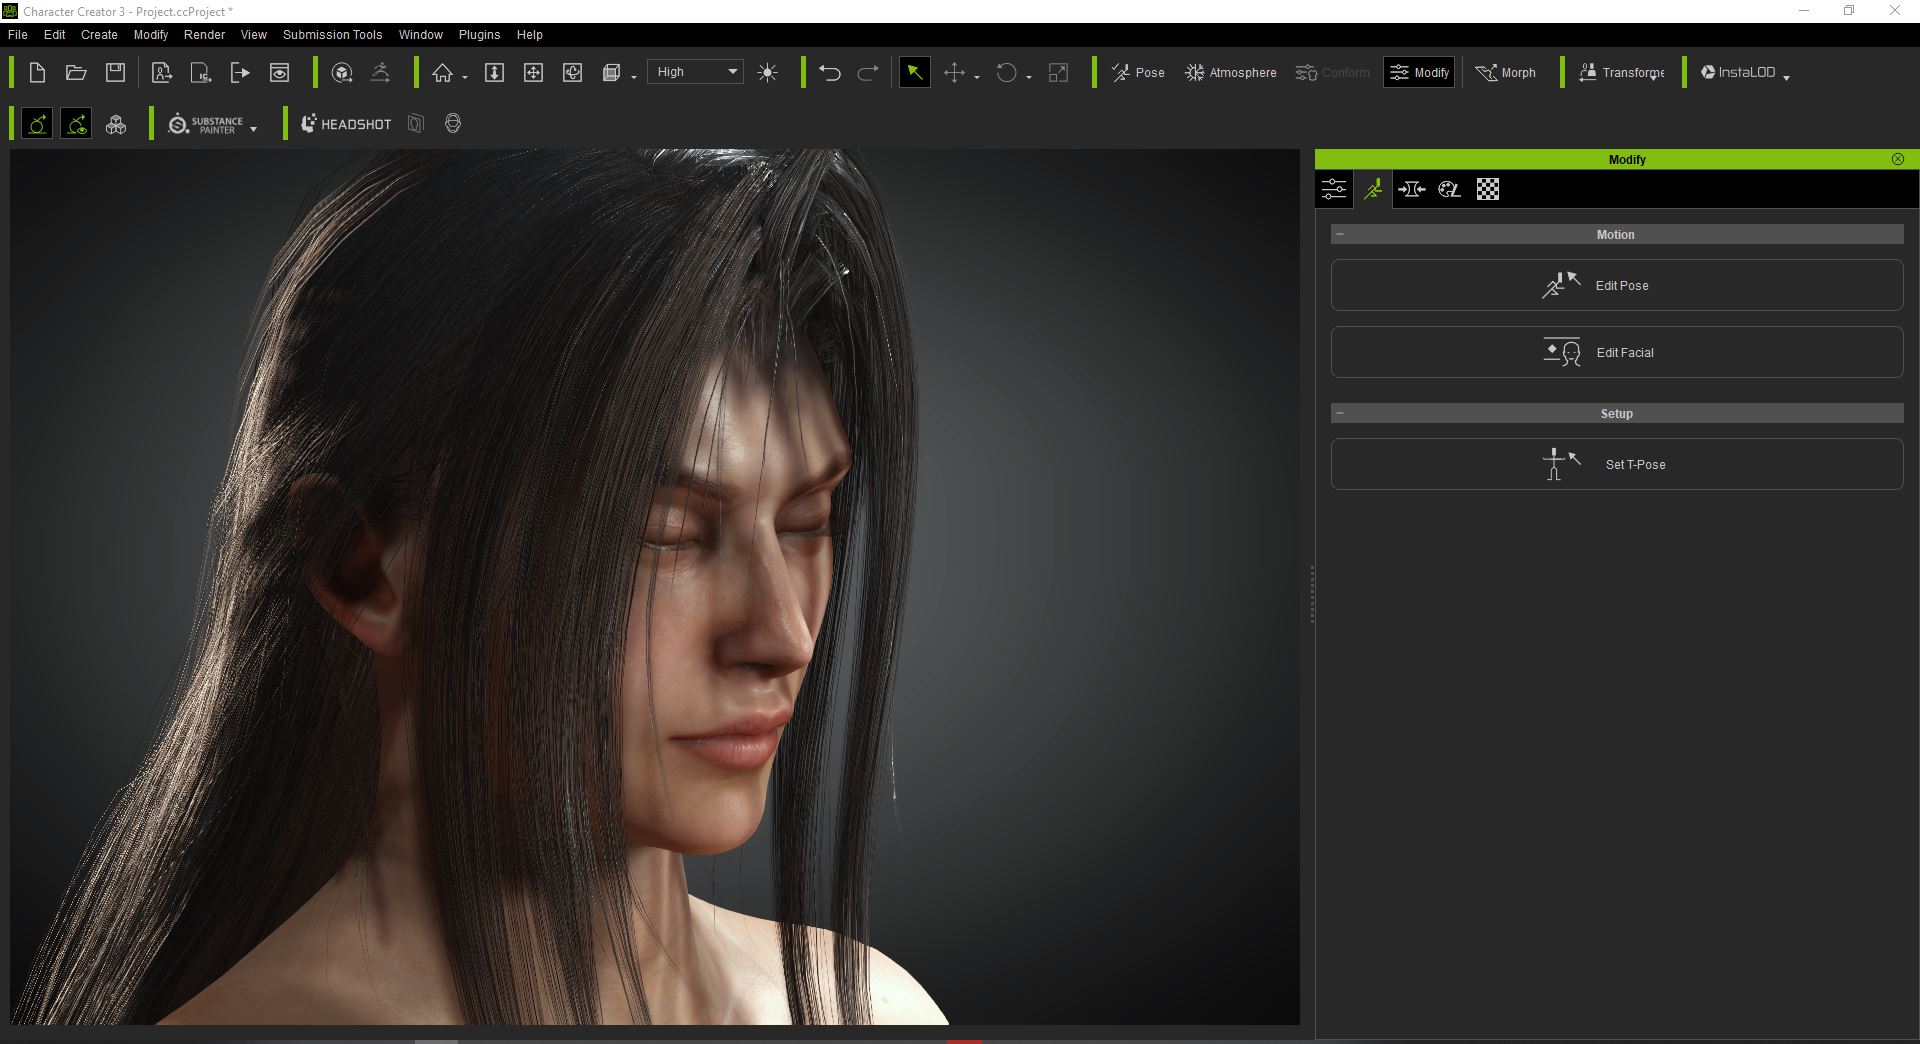
Task: Click the orbit camera view icon
Action: 573,72
